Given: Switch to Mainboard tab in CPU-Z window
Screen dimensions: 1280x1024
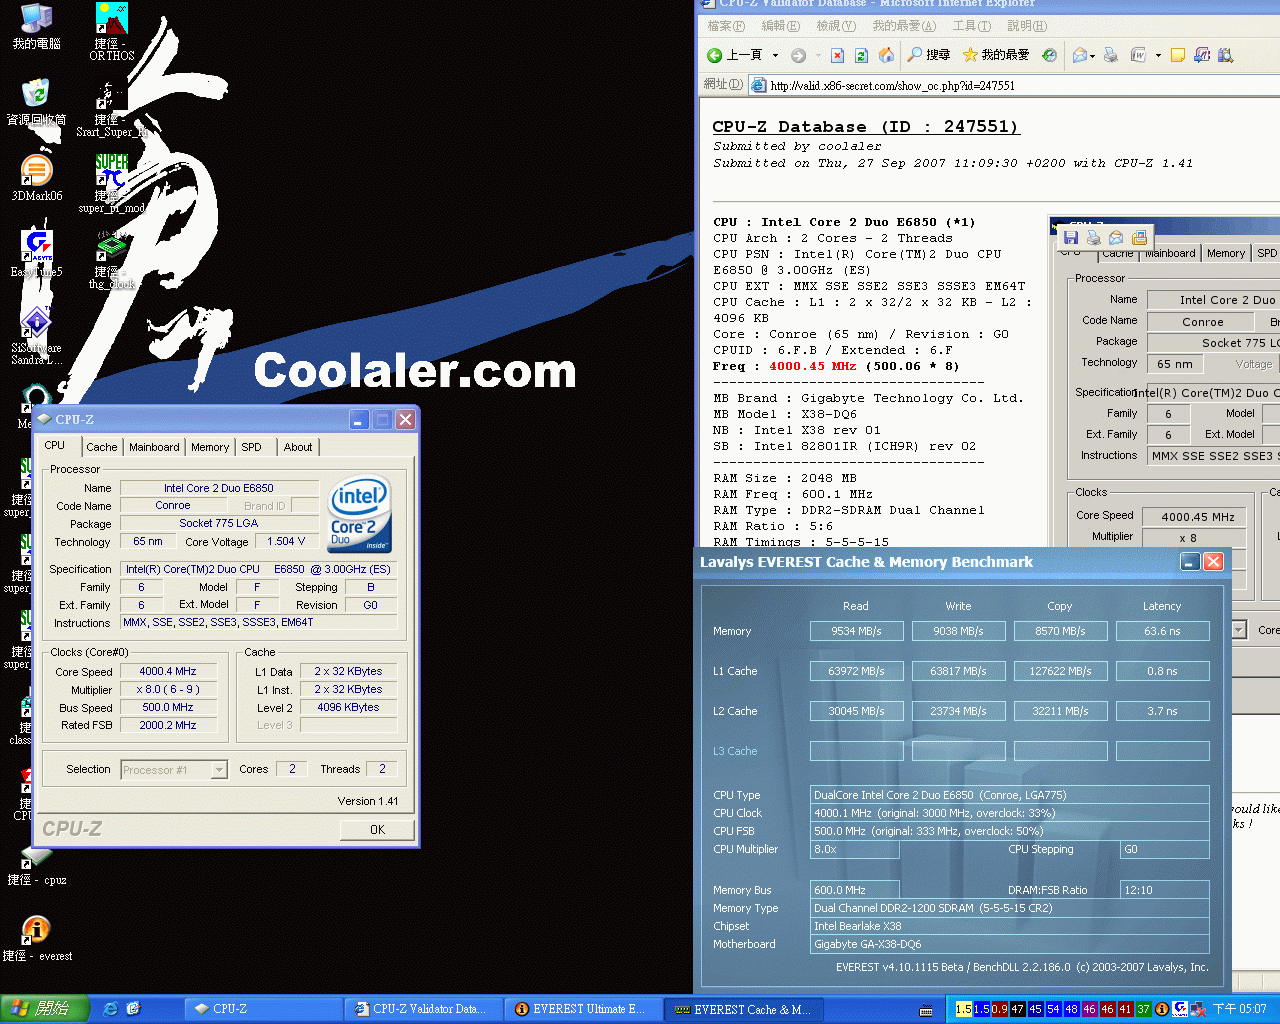Looking at the screenshot, I should pyautogui.click(x=154, y=447).
